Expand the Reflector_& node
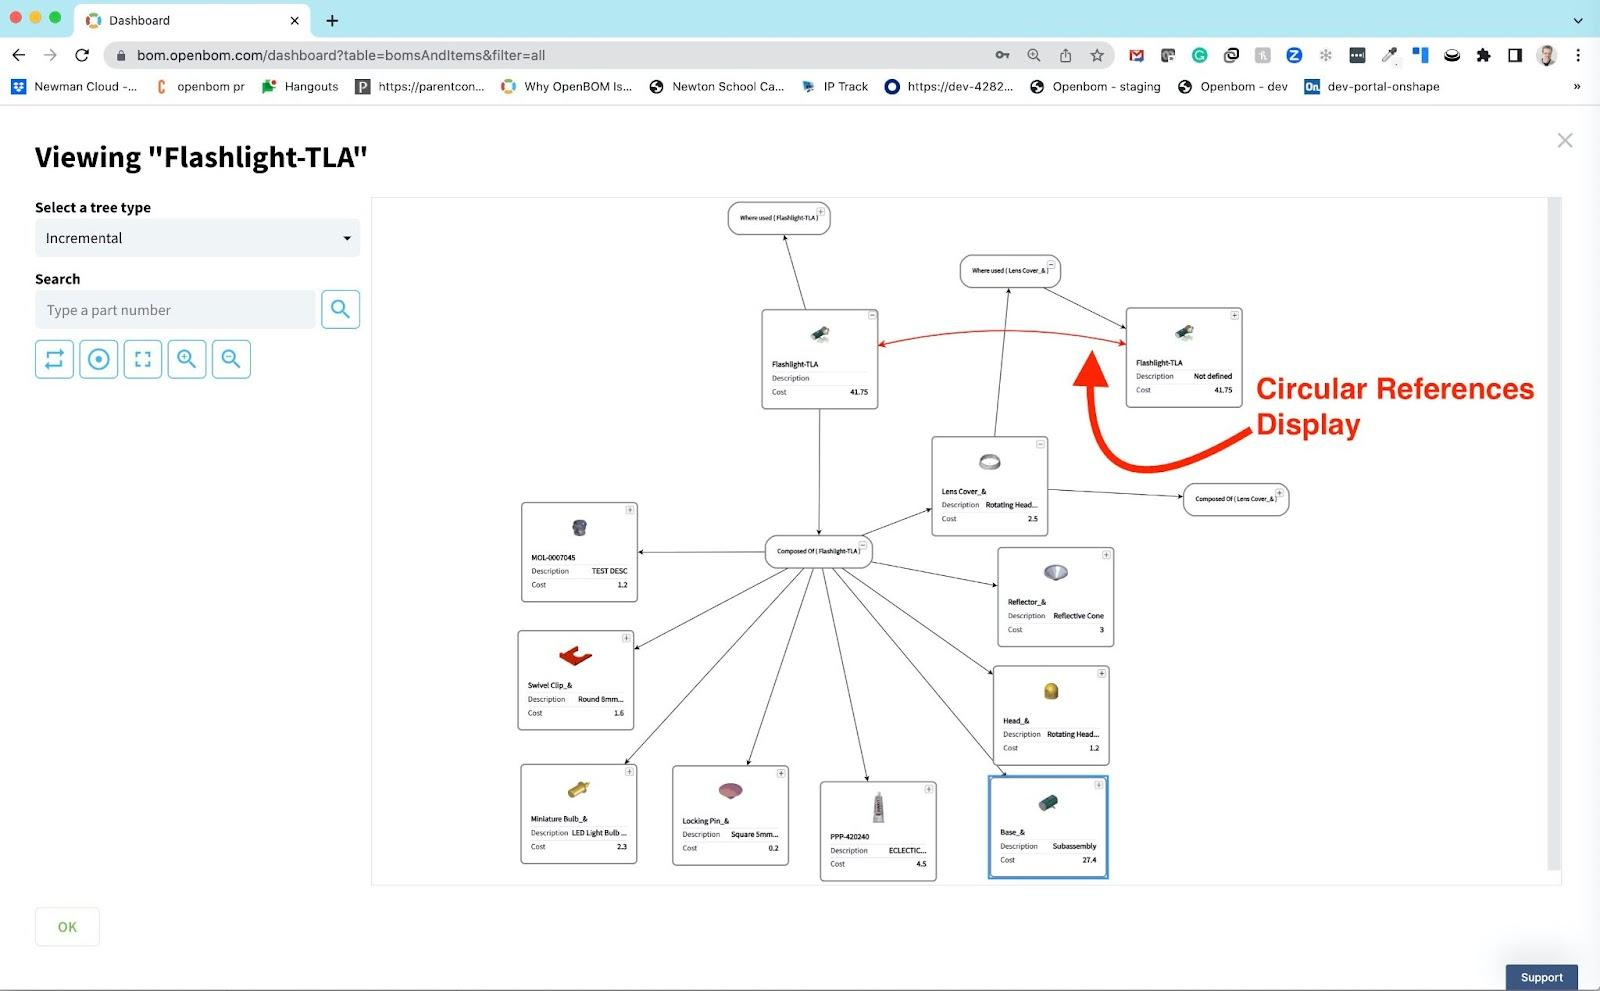The width and height of the screenshot is (1600, 991). coord(1106,555)
